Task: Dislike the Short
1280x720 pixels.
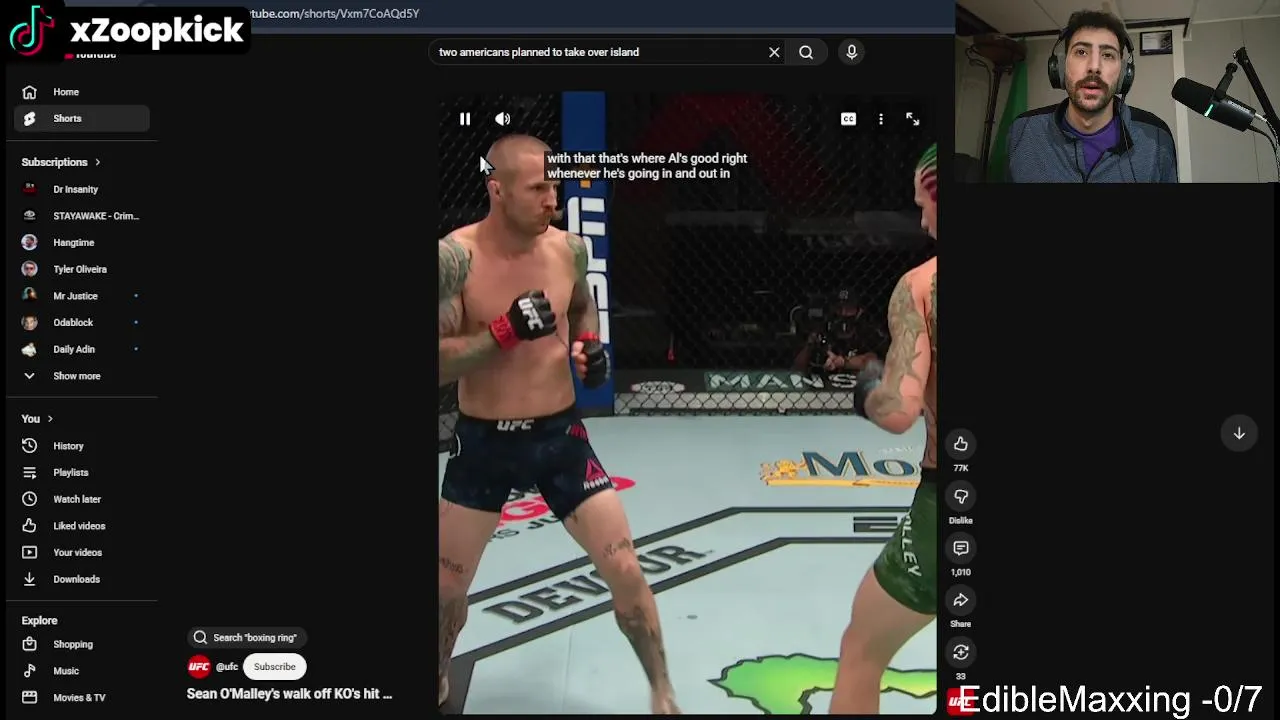Action: (x=961, y=496)
